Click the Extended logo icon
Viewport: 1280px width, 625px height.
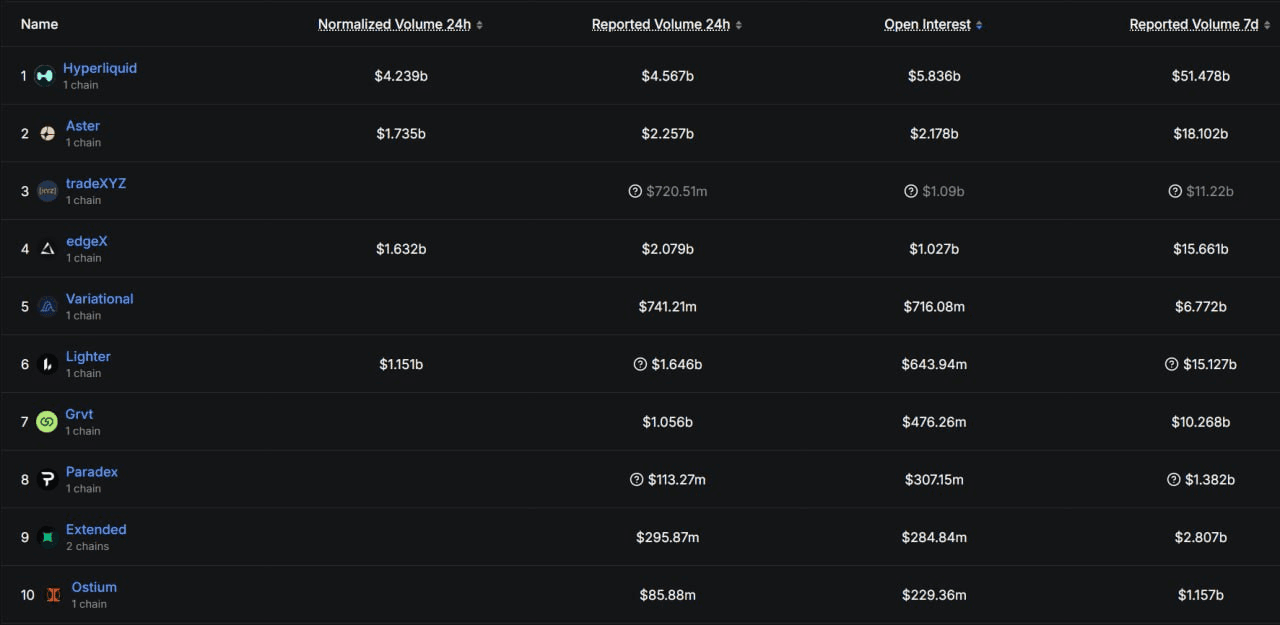pos(47,537)
